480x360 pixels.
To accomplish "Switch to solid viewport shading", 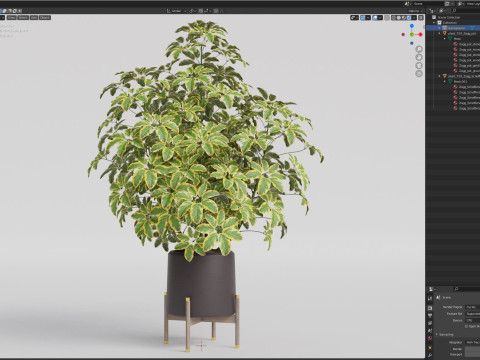I will click(399, 18).
